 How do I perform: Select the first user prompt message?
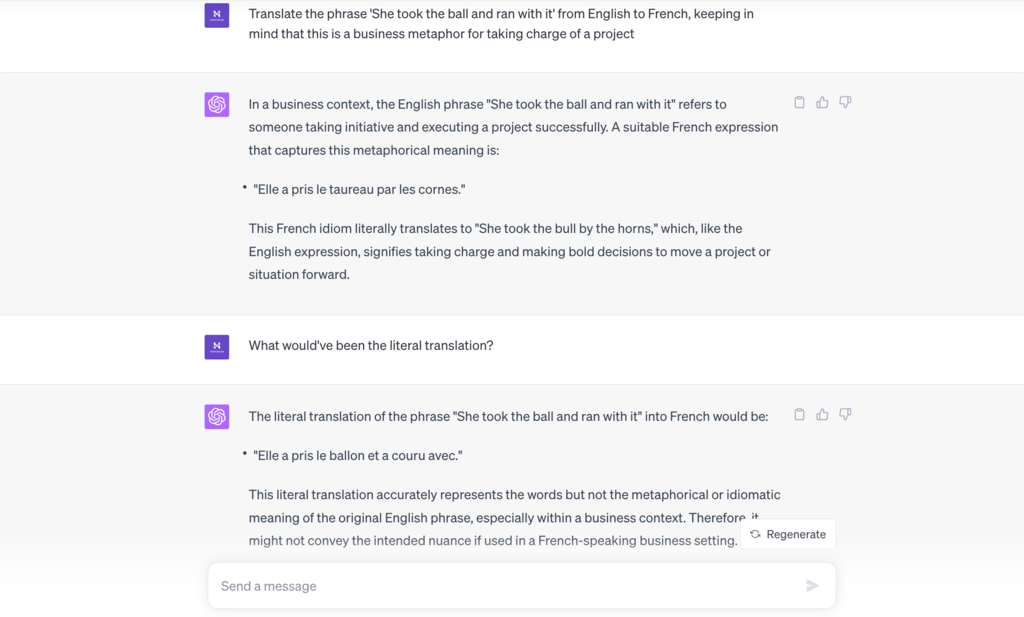[x=500, y=23]
